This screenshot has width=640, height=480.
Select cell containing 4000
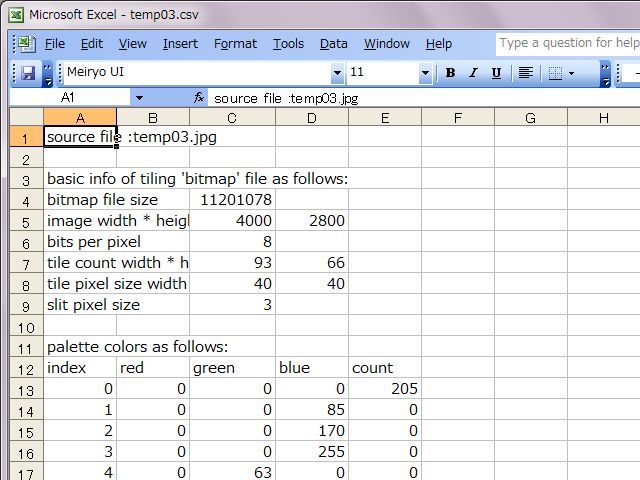[232, 221]
